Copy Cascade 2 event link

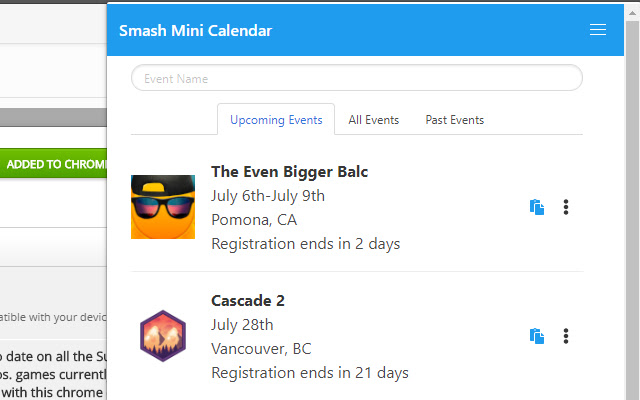[537, 336]
